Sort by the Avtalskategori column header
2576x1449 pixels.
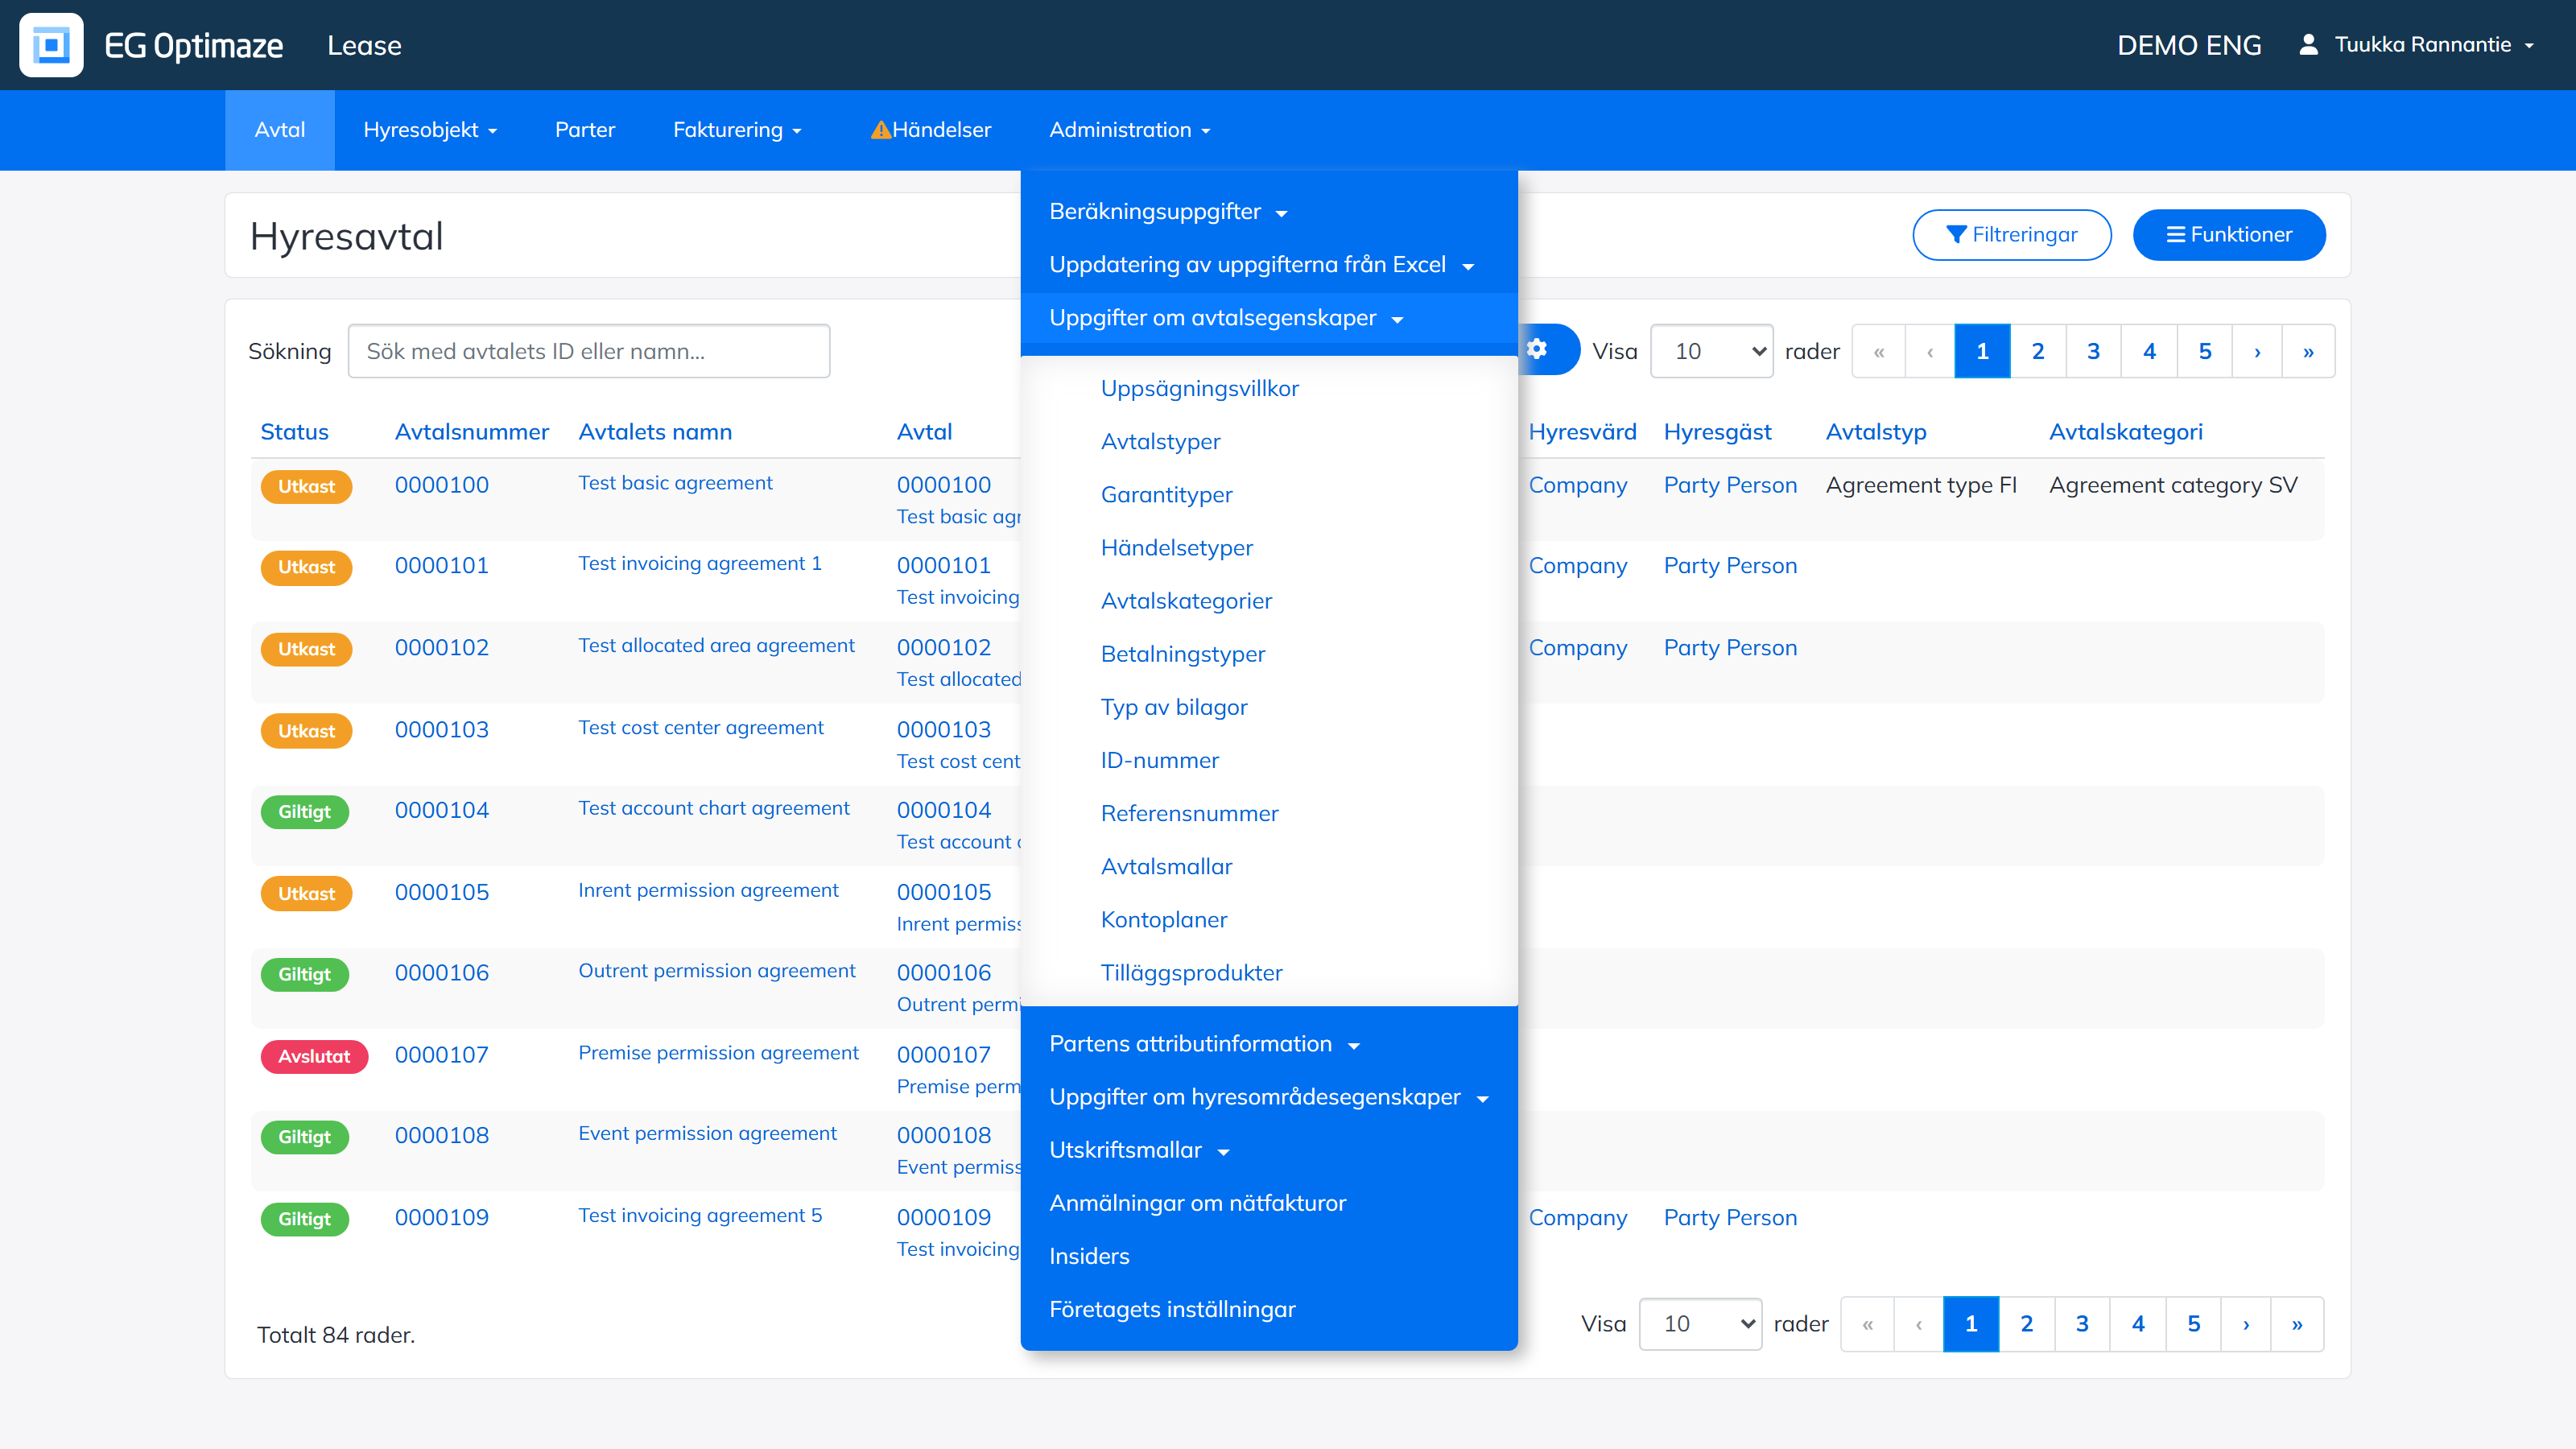2125,432
